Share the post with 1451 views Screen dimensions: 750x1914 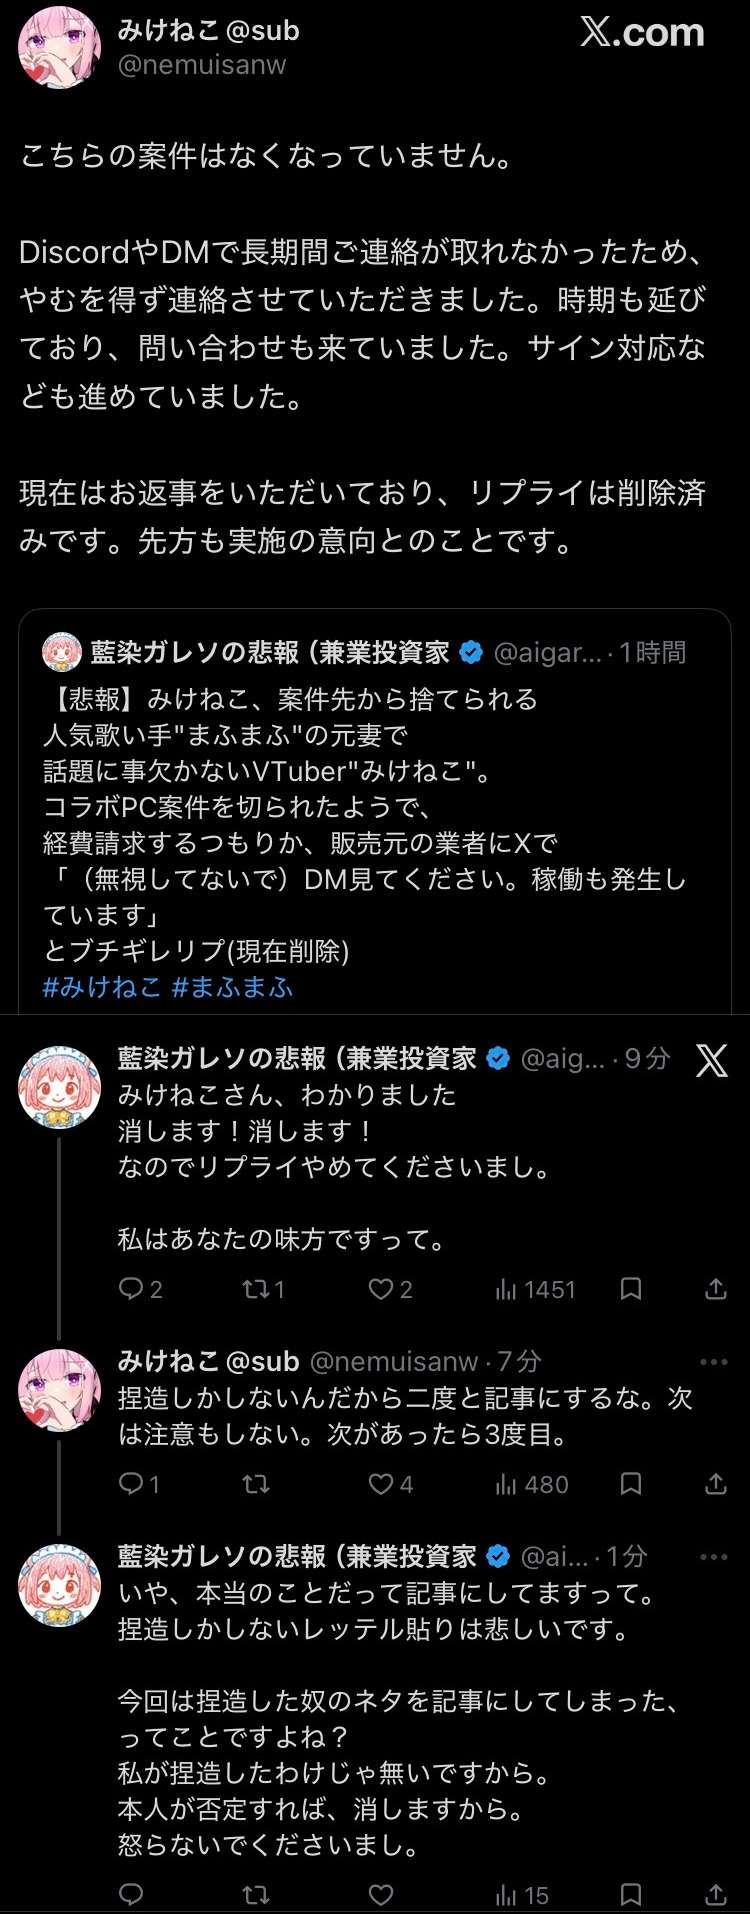[715, 1289]
